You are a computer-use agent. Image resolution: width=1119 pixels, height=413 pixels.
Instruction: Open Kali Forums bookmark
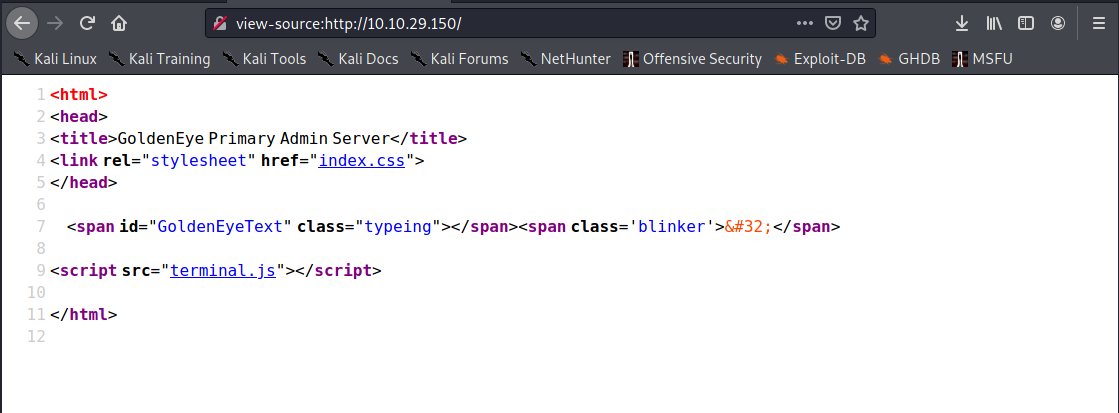(x=460, y=59)
